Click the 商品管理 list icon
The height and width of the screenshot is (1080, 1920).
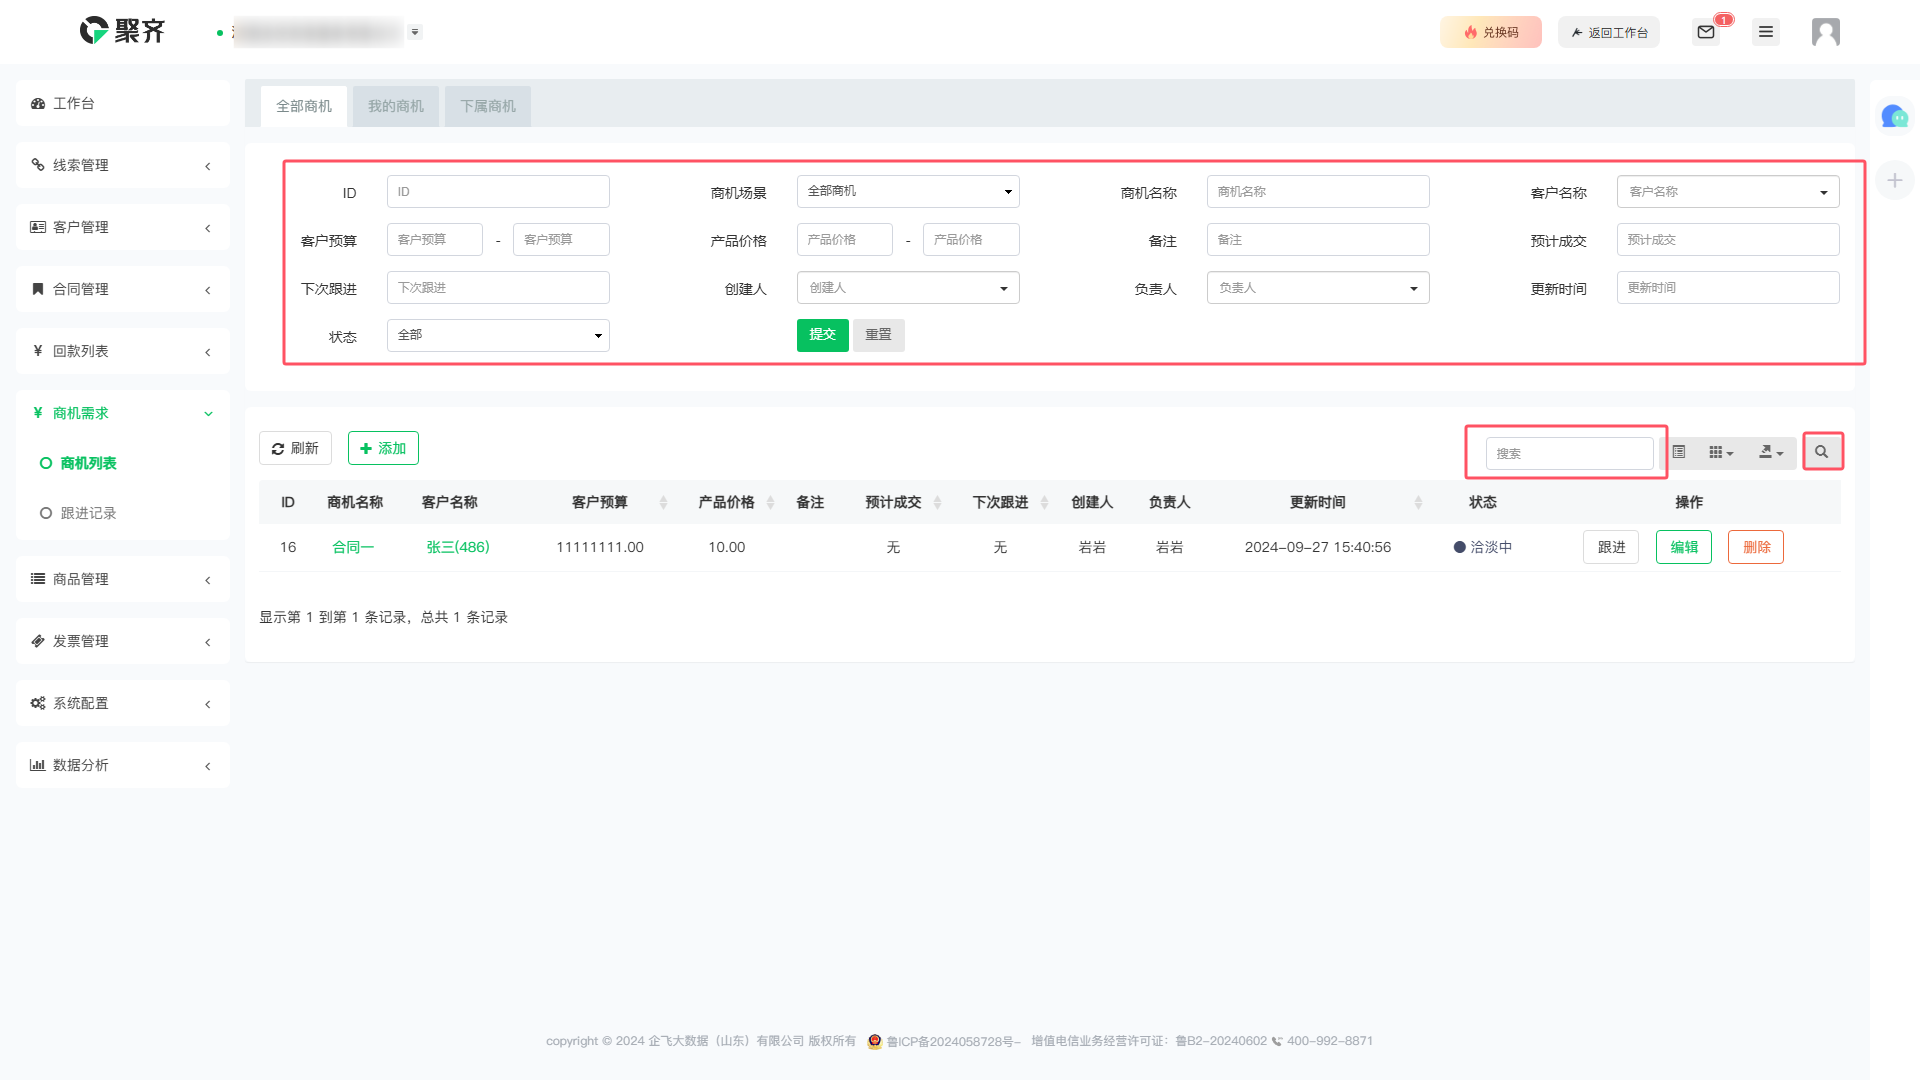(38, 579)
